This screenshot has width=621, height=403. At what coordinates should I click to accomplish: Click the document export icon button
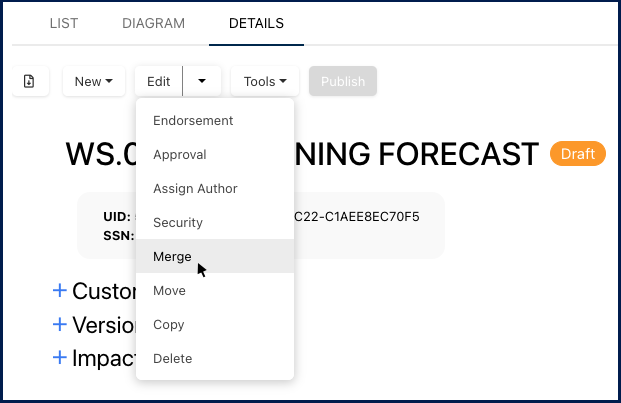tap(29, 81)
